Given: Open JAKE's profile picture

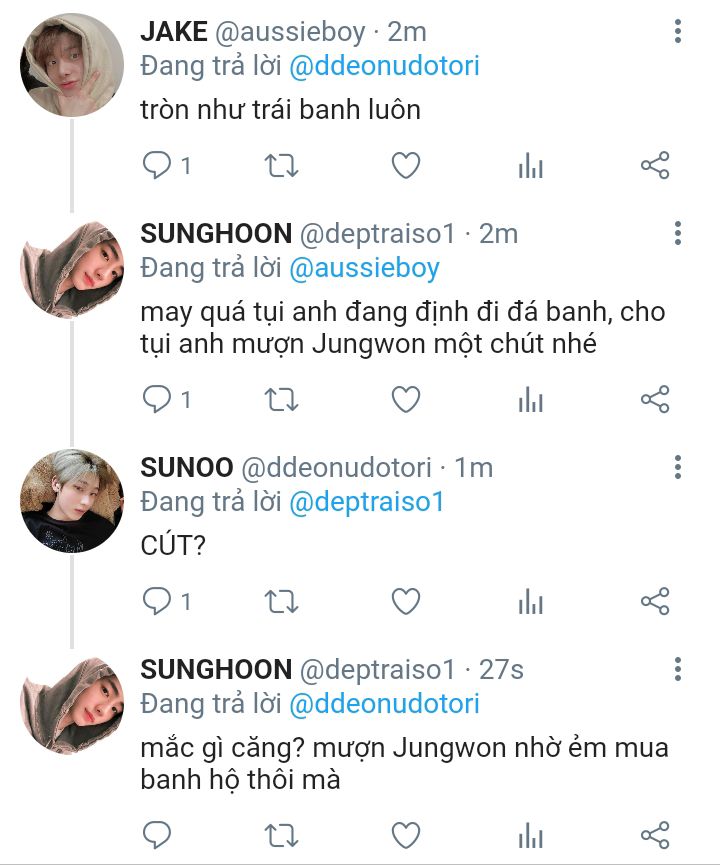Looking at the screenshot, I should 71,65.
